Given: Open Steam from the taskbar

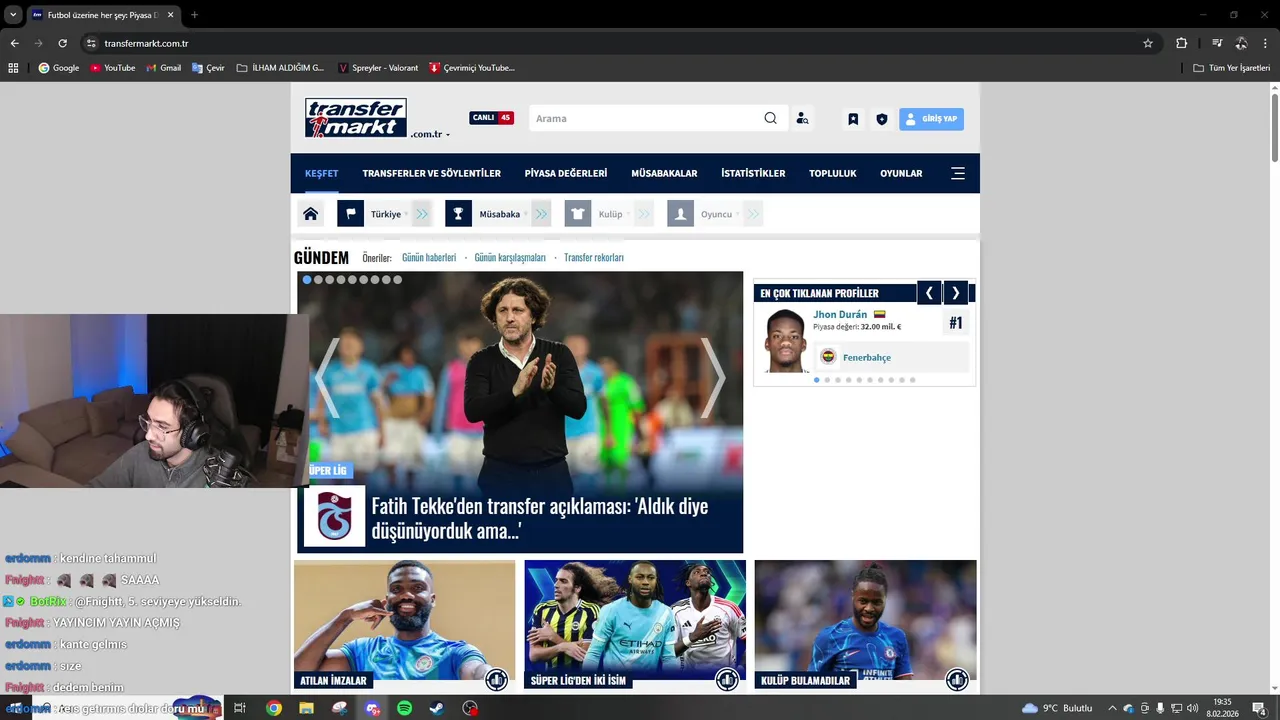Looking at the screenshot, I should tap(437, 708).
